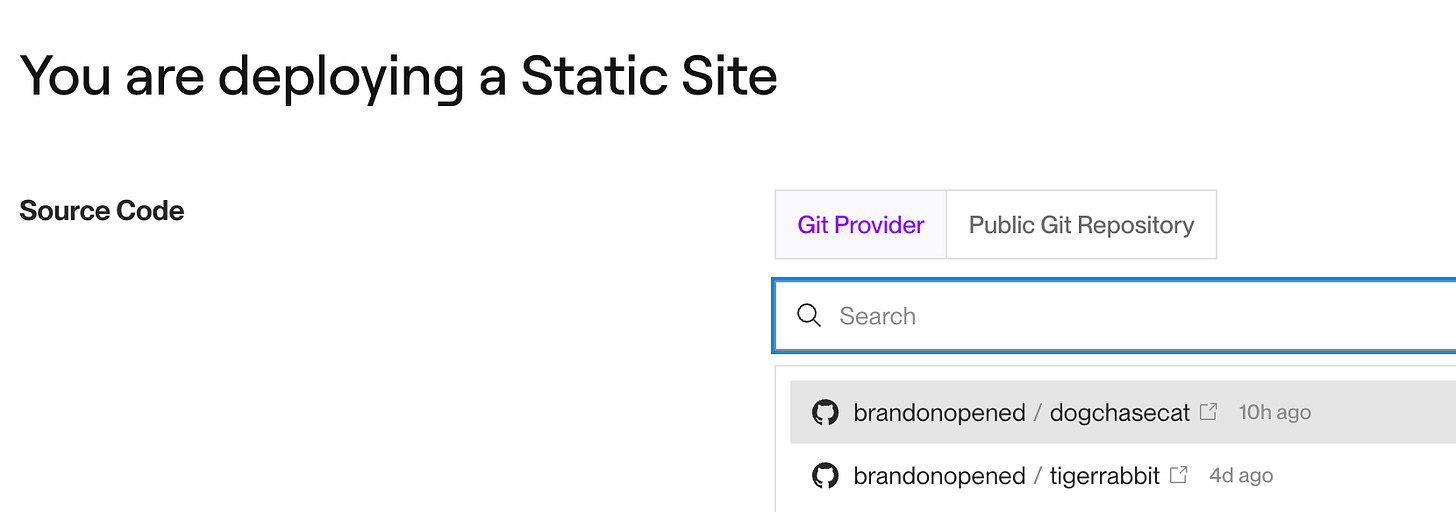The height and width of the screenshot is (512, 1456).
Task: Open dogchasecat via its external link icon
Action: click(x=1208, y=411)
